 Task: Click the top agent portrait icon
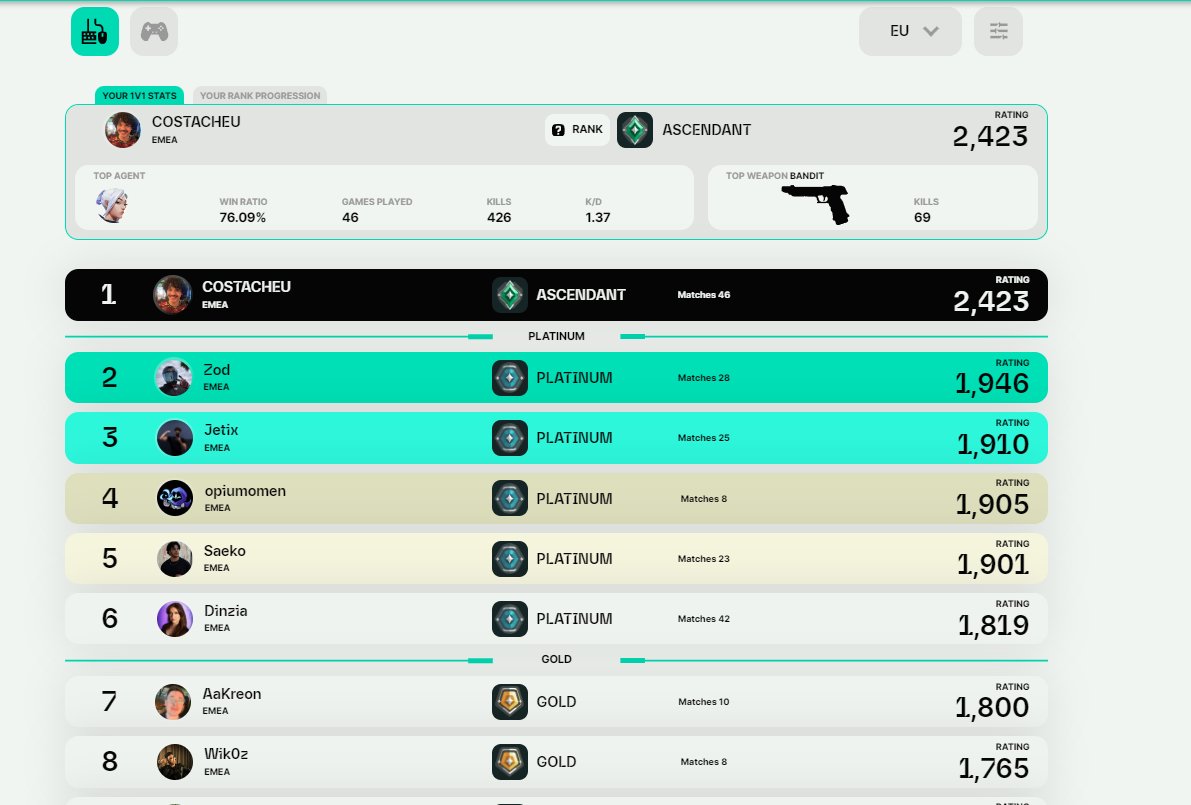112,205
